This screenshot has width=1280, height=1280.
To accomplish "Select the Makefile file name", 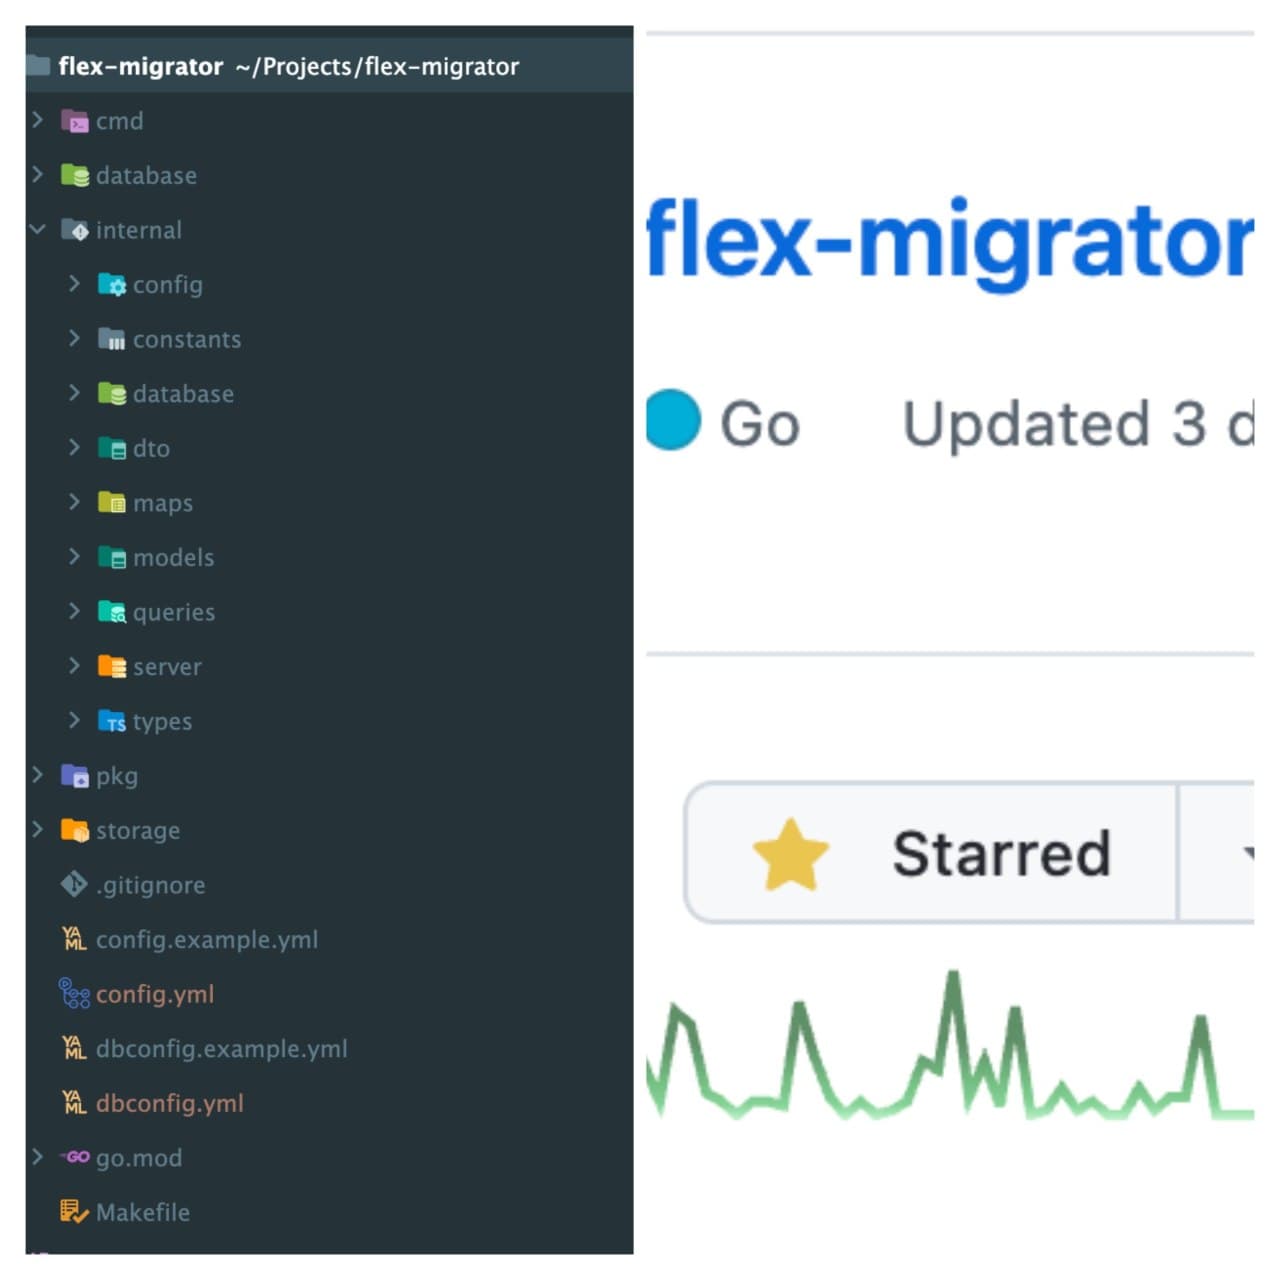I will pos(143,1212).
